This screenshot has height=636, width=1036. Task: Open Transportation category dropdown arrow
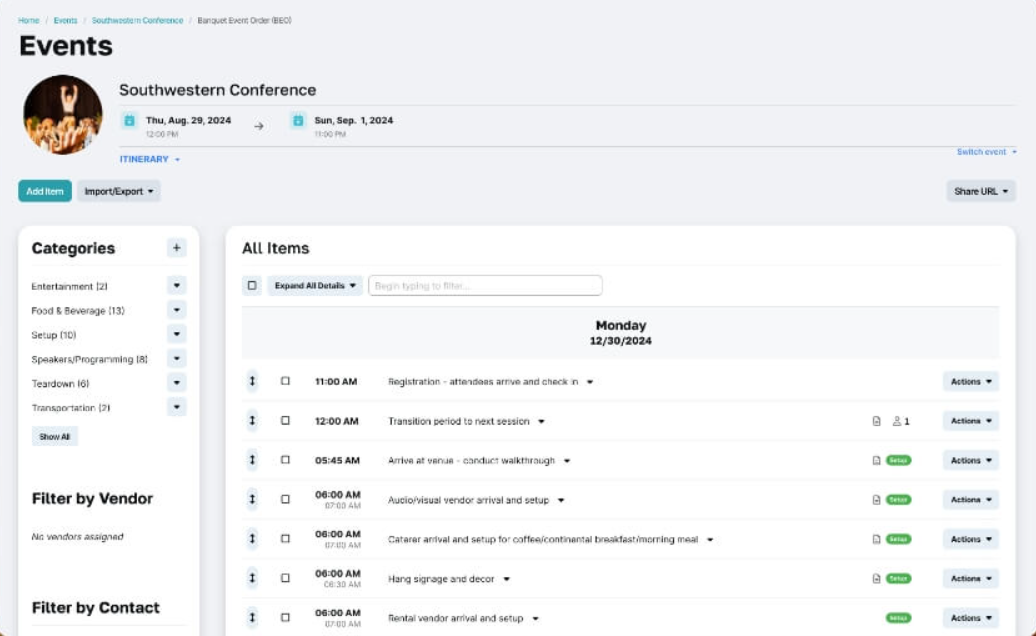click(176, 407)
